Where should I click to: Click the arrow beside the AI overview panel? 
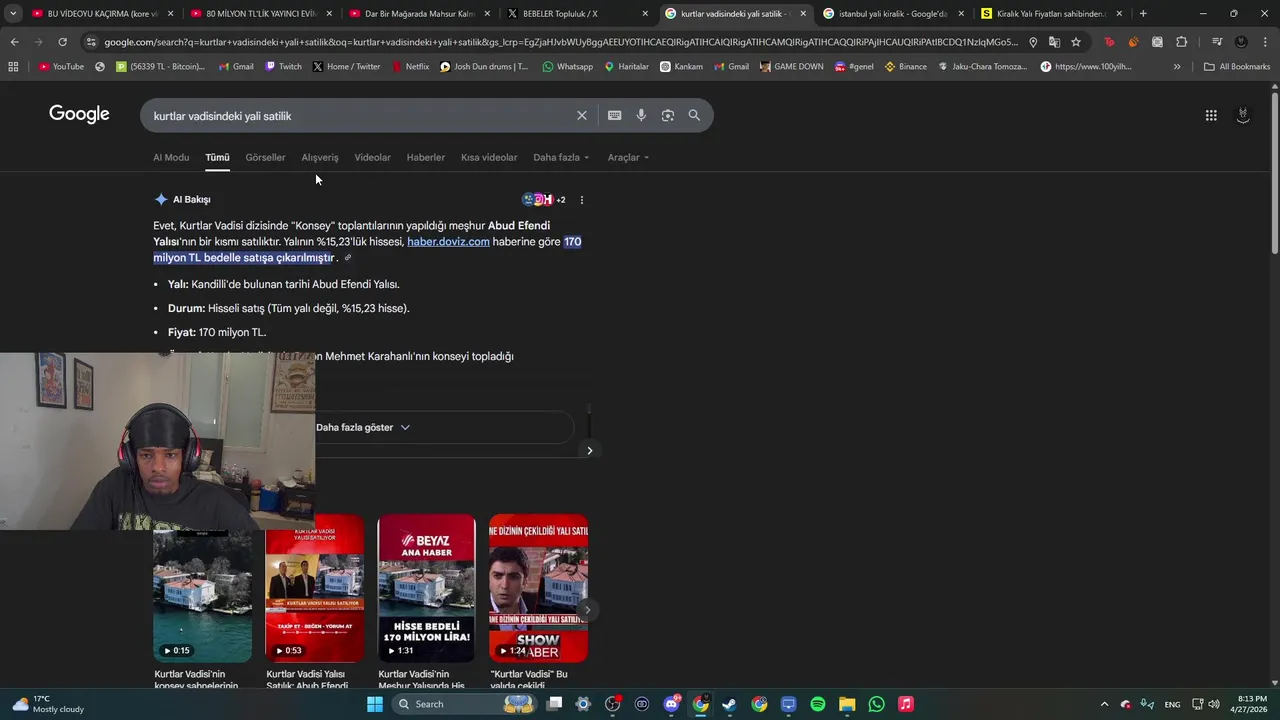click(589, 450)
